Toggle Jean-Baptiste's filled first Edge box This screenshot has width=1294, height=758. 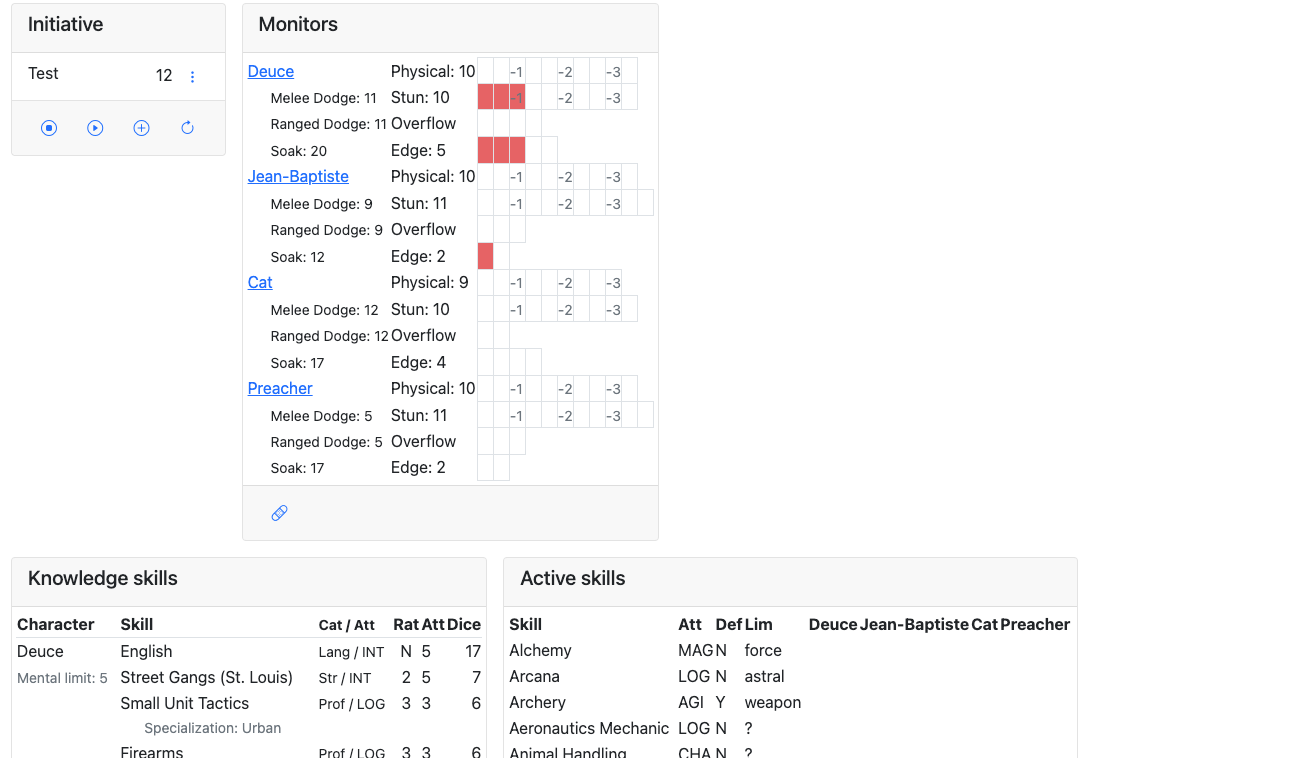pyautogui.click(x=486, y=256)
